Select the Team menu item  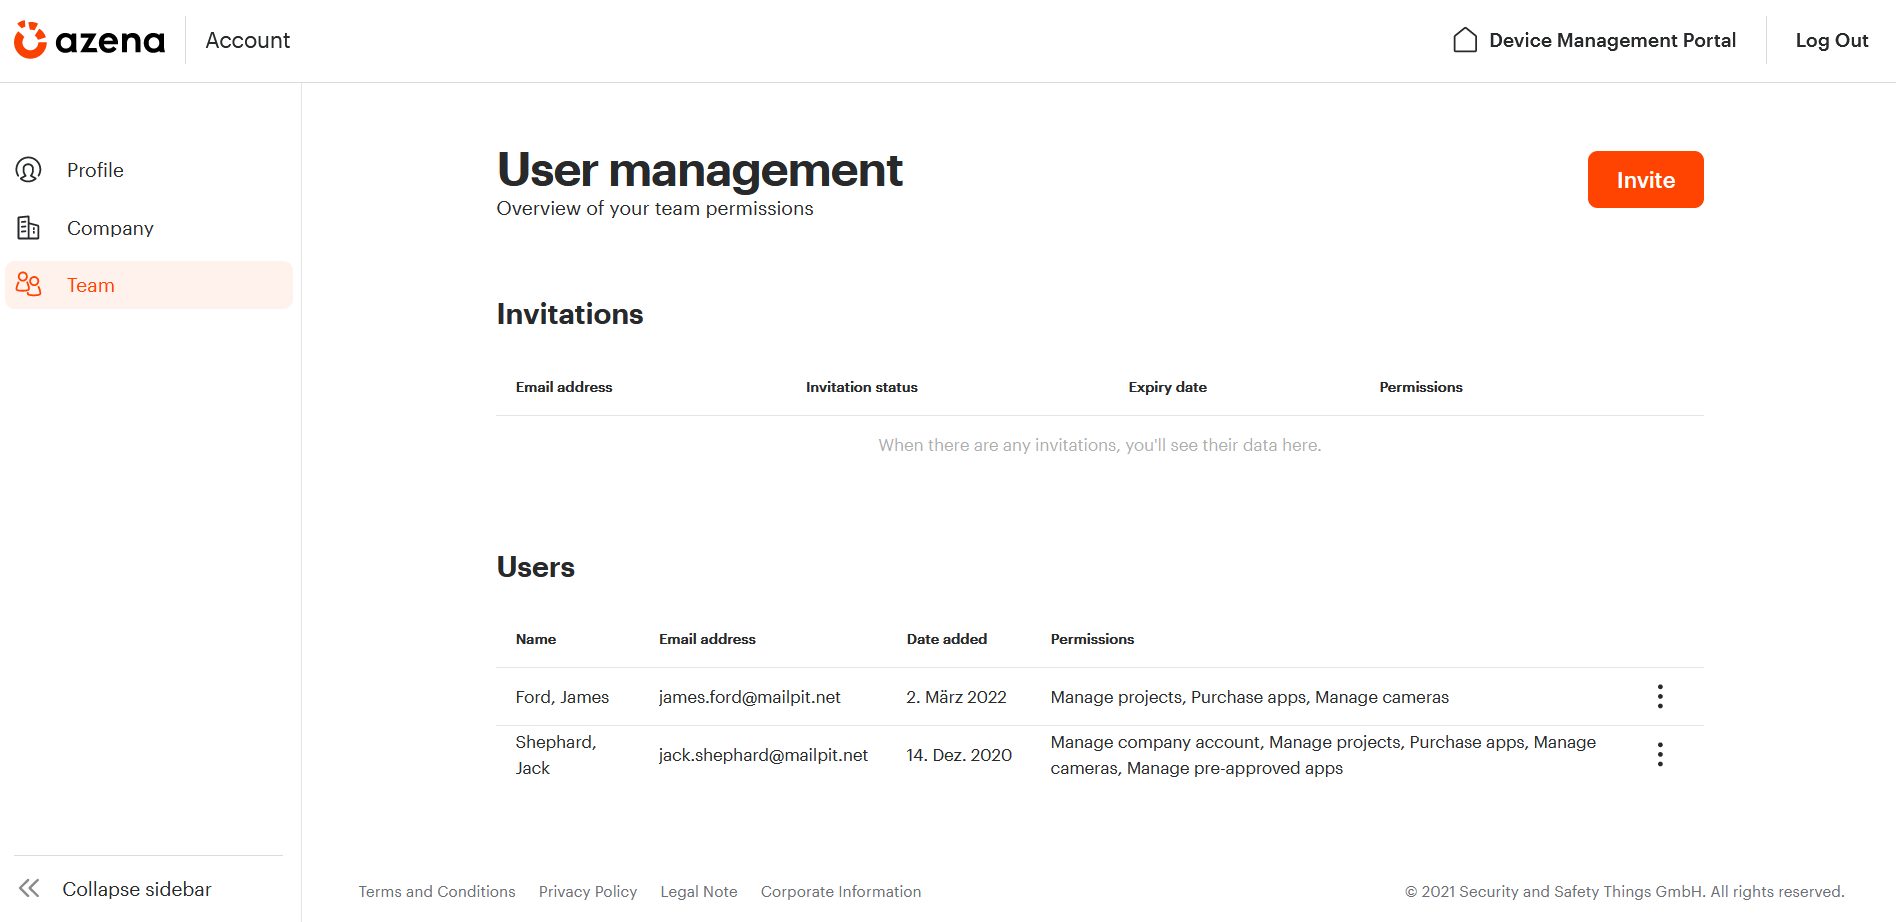point(149,285)
